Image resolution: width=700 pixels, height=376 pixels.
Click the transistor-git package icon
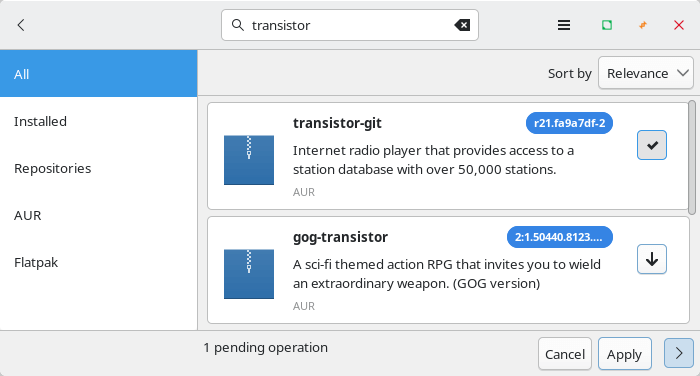(249, 160)
